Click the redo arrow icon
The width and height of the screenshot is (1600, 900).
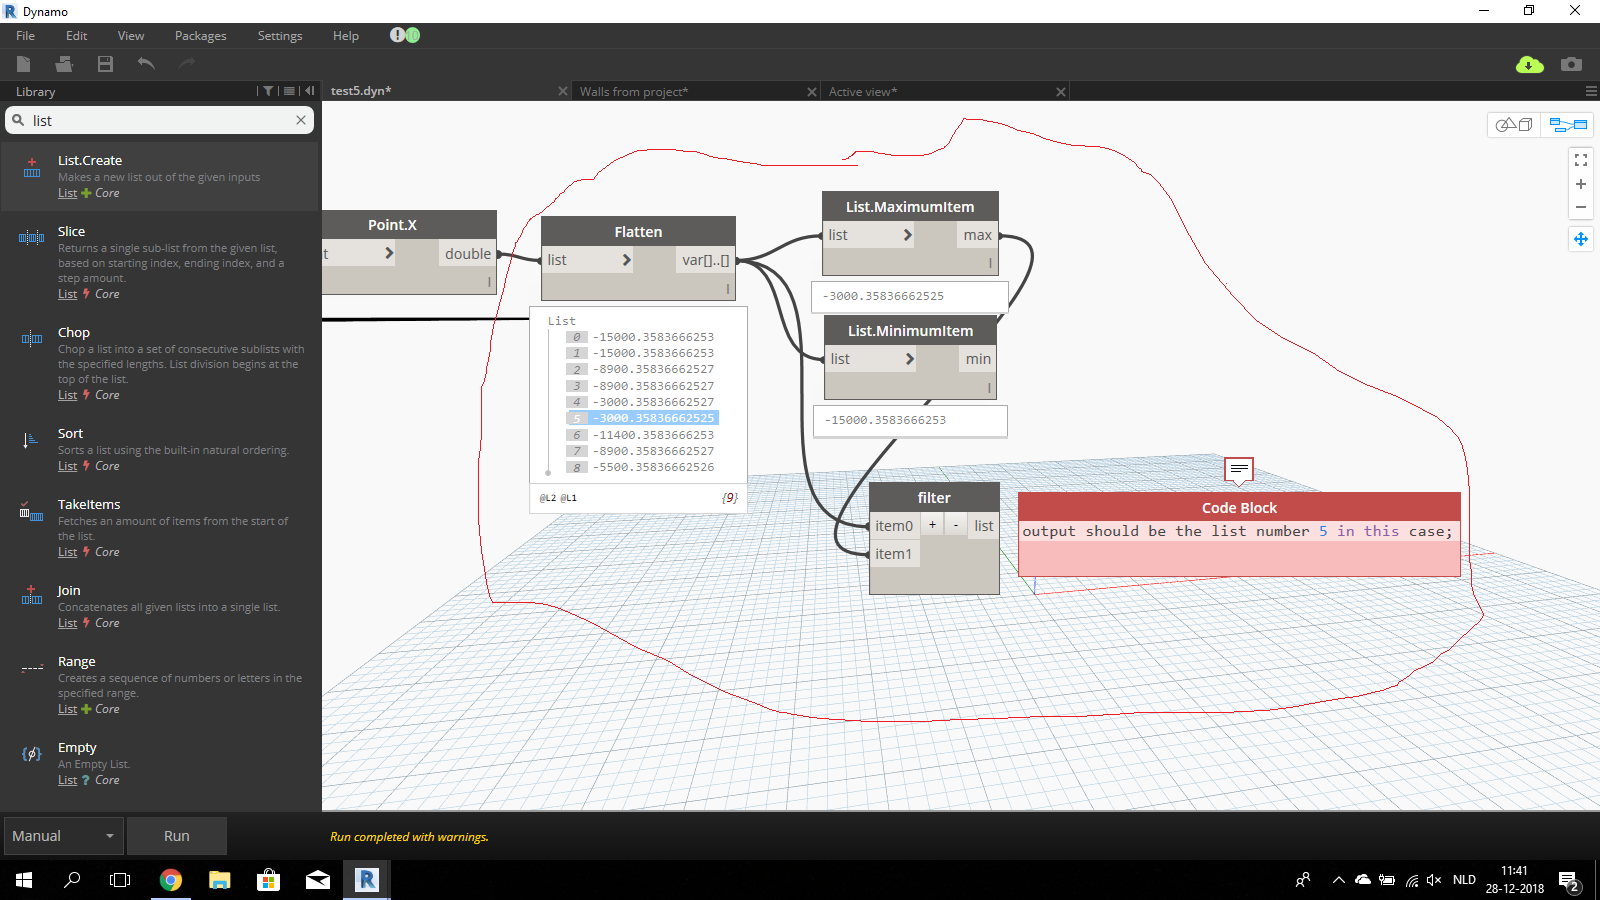tap(187, 64)
